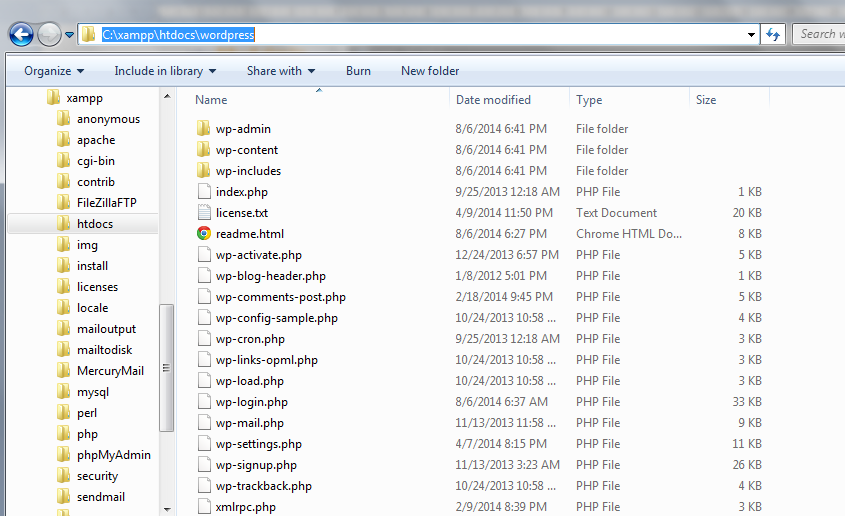Open Include in library menu
Image resolution: width=845 pixels, height=516 pixels.
pyautogui.click(x=165, y=71)
